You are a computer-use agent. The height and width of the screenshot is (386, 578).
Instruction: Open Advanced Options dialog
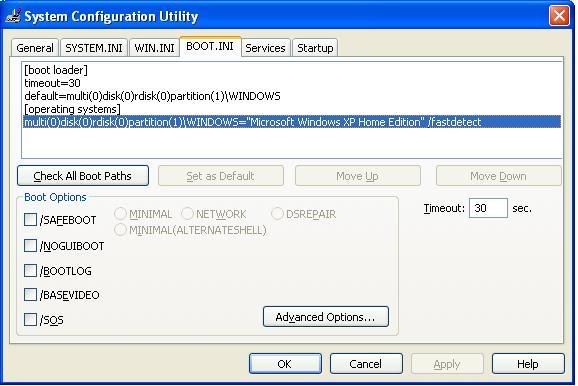(x=326, y=317)
